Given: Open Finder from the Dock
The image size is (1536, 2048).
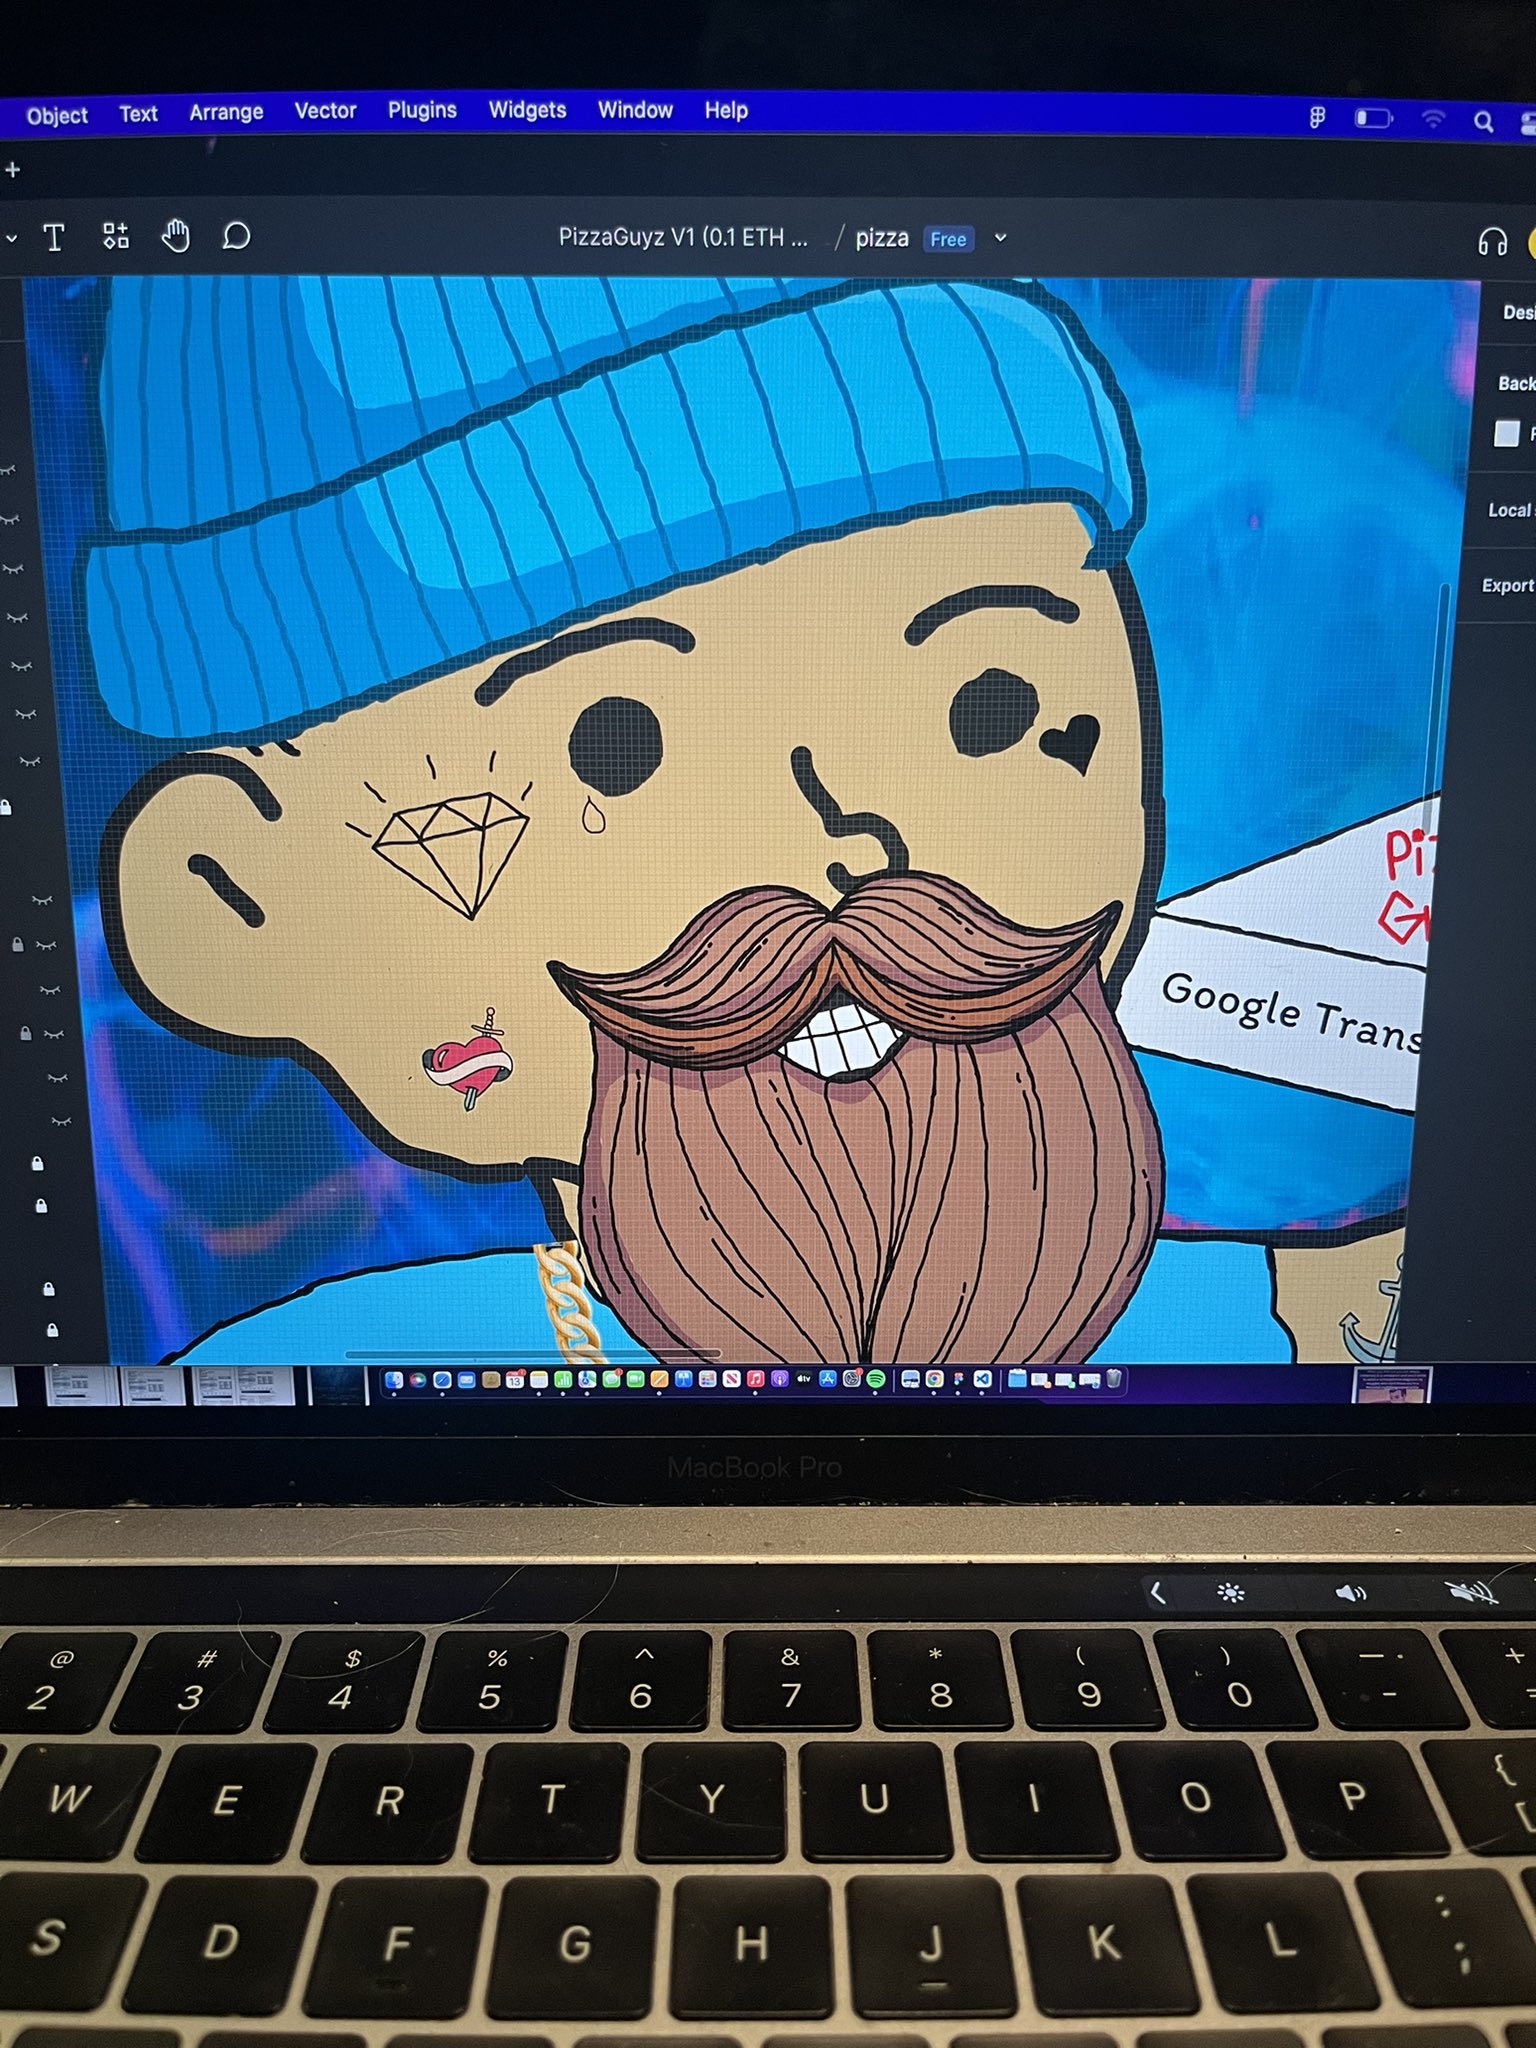Looking at the screenshot, I should 394,1380.
